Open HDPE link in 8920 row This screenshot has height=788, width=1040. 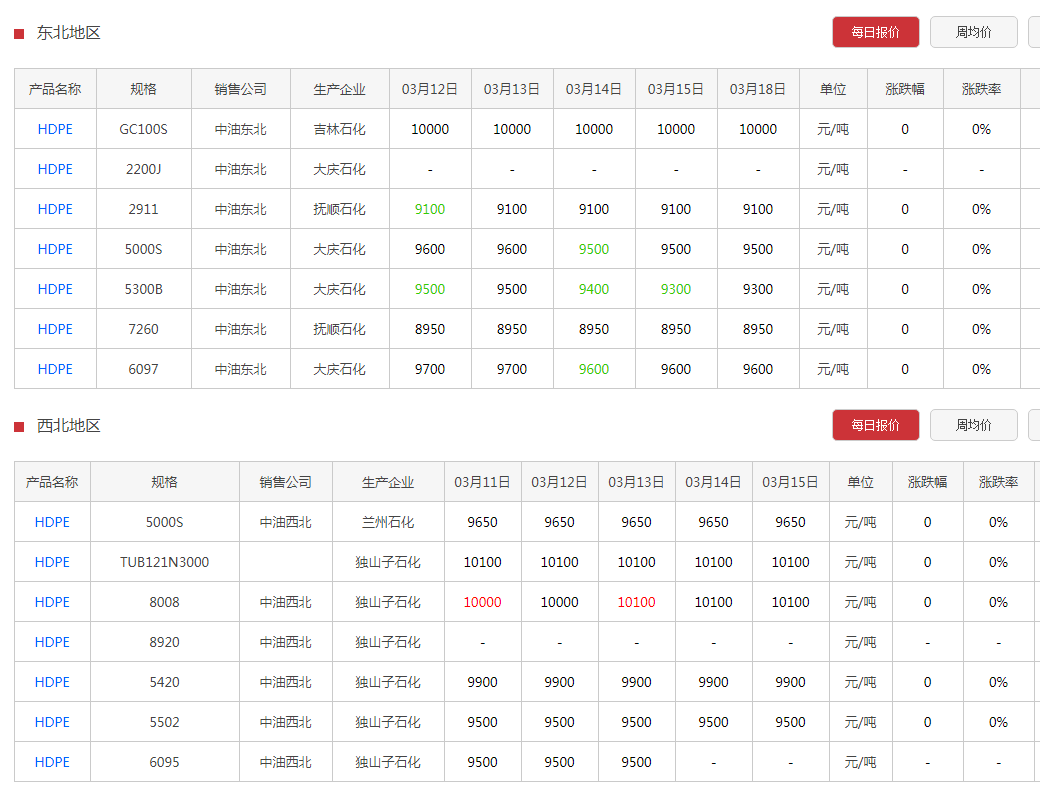(52, 642)
